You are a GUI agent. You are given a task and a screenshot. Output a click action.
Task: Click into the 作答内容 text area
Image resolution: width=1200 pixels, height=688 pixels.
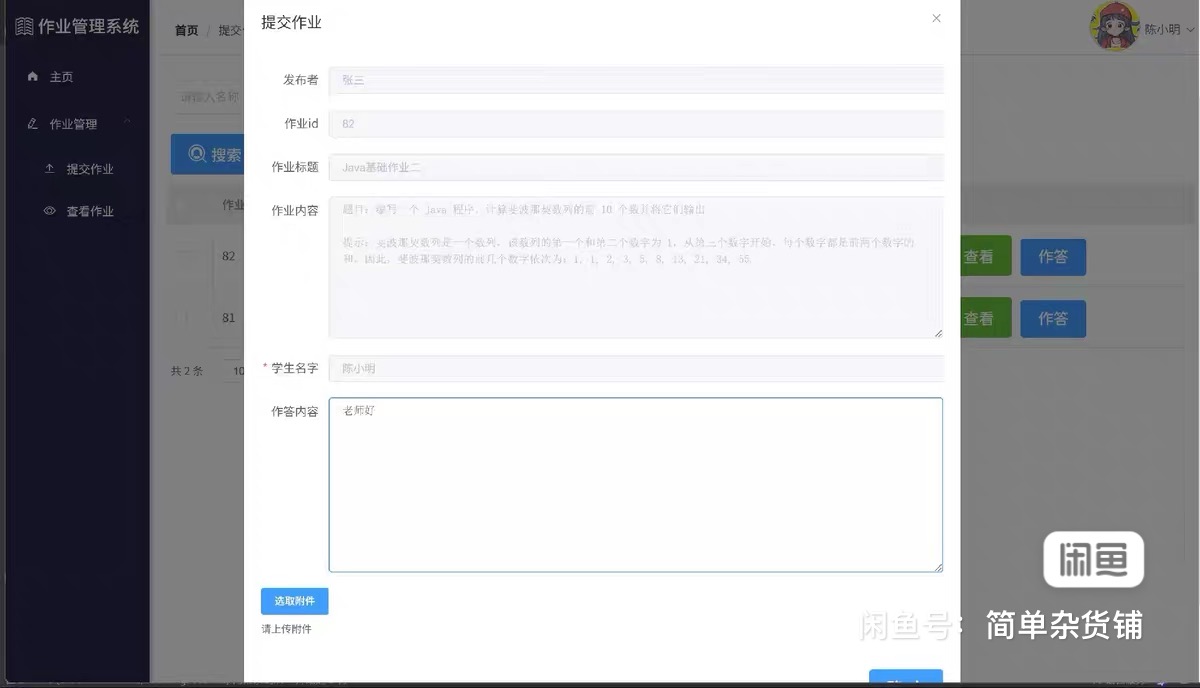(635, 485)
